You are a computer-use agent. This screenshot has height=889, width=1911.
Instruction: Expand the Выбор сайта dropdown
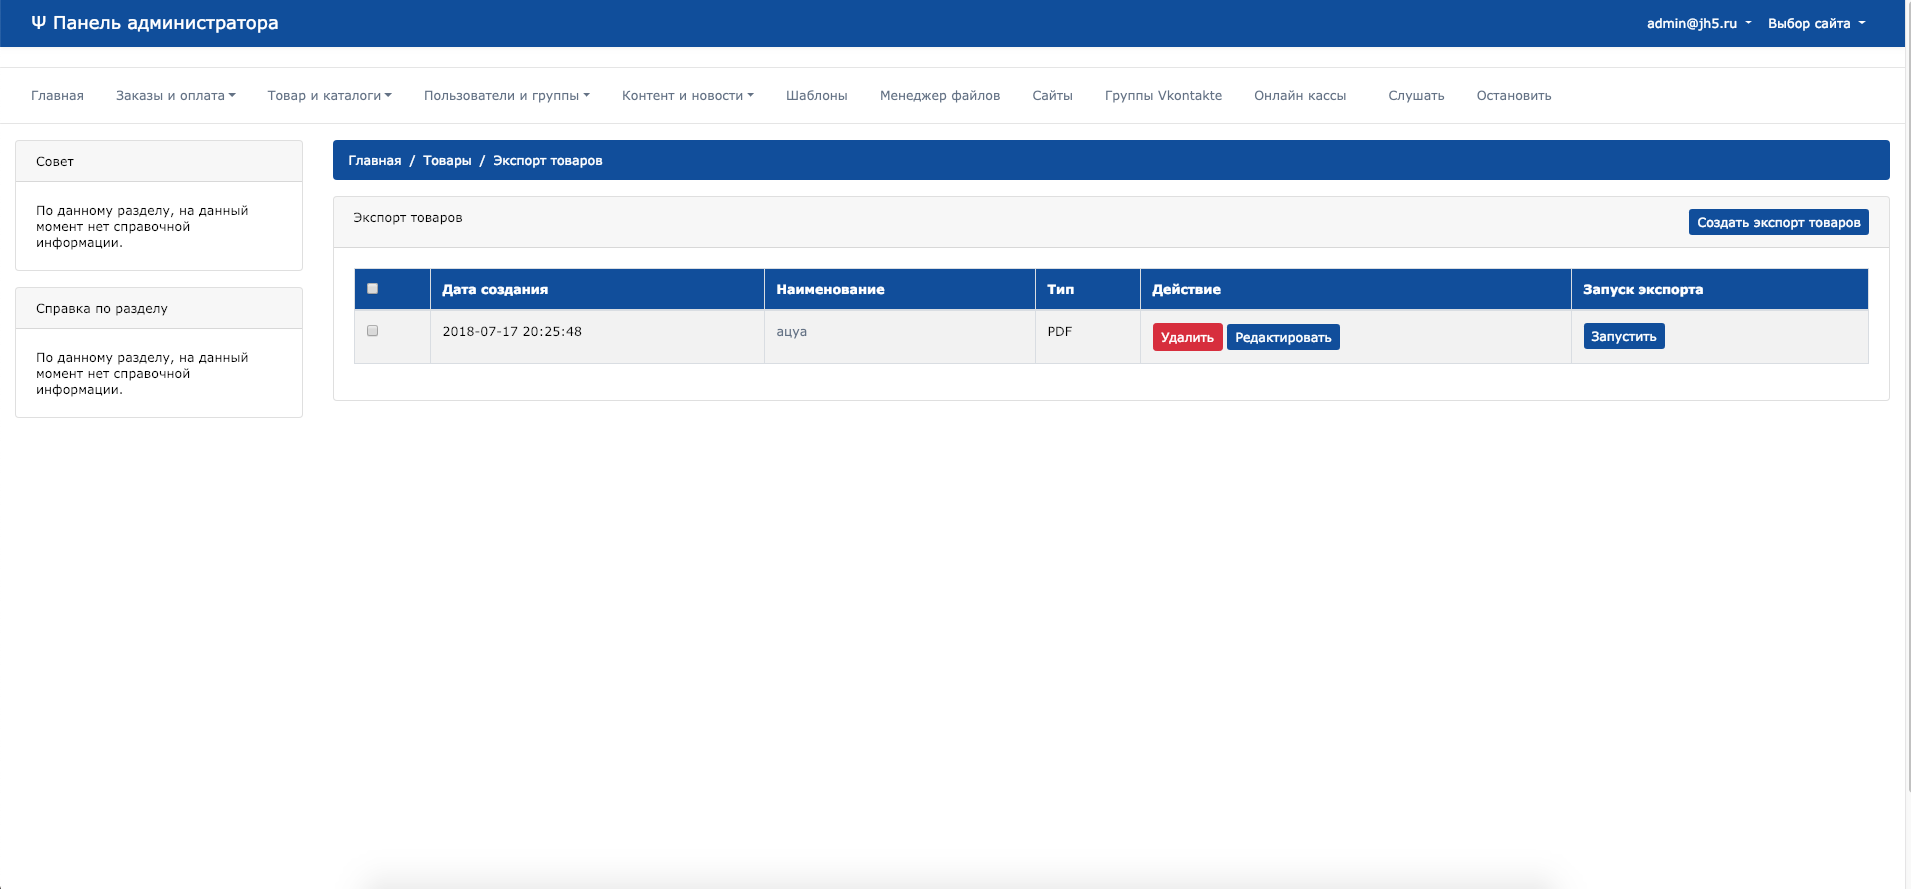pos(1816,23)
